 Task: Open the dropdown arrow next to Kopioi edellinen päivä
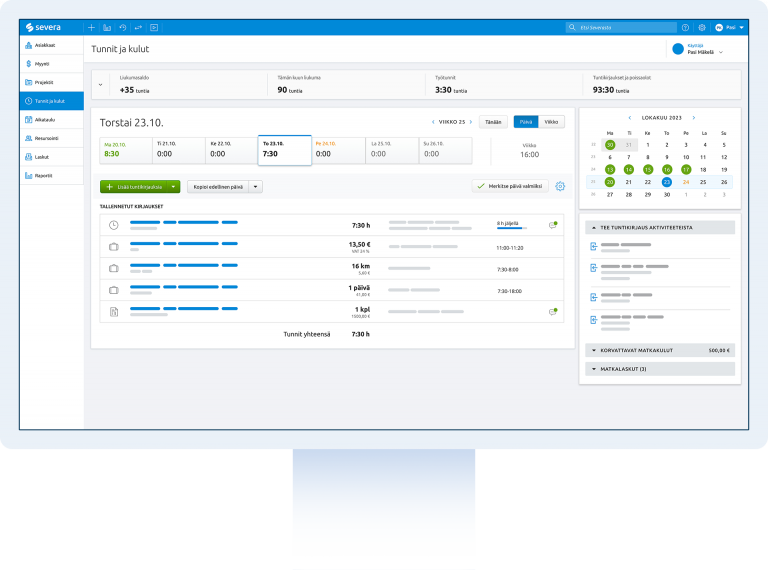[256, 186]
